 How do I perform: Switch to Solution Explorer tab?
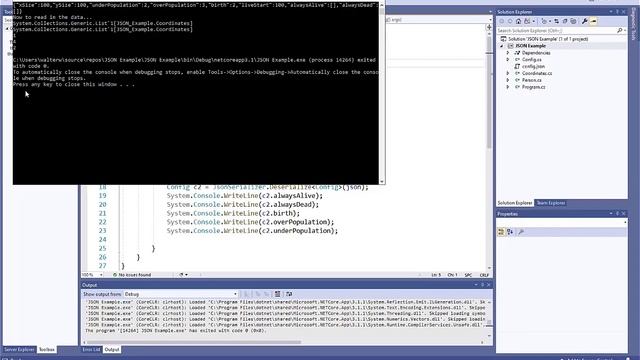pyautogui.click(x=515, y=203)
